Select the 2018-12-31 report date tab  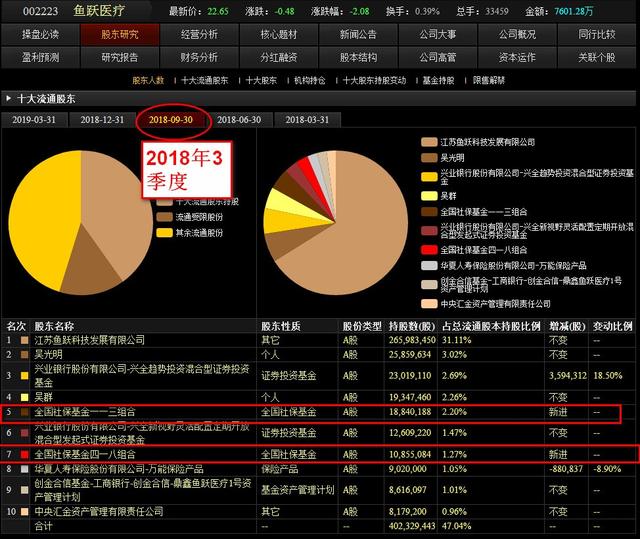point(102,120)
